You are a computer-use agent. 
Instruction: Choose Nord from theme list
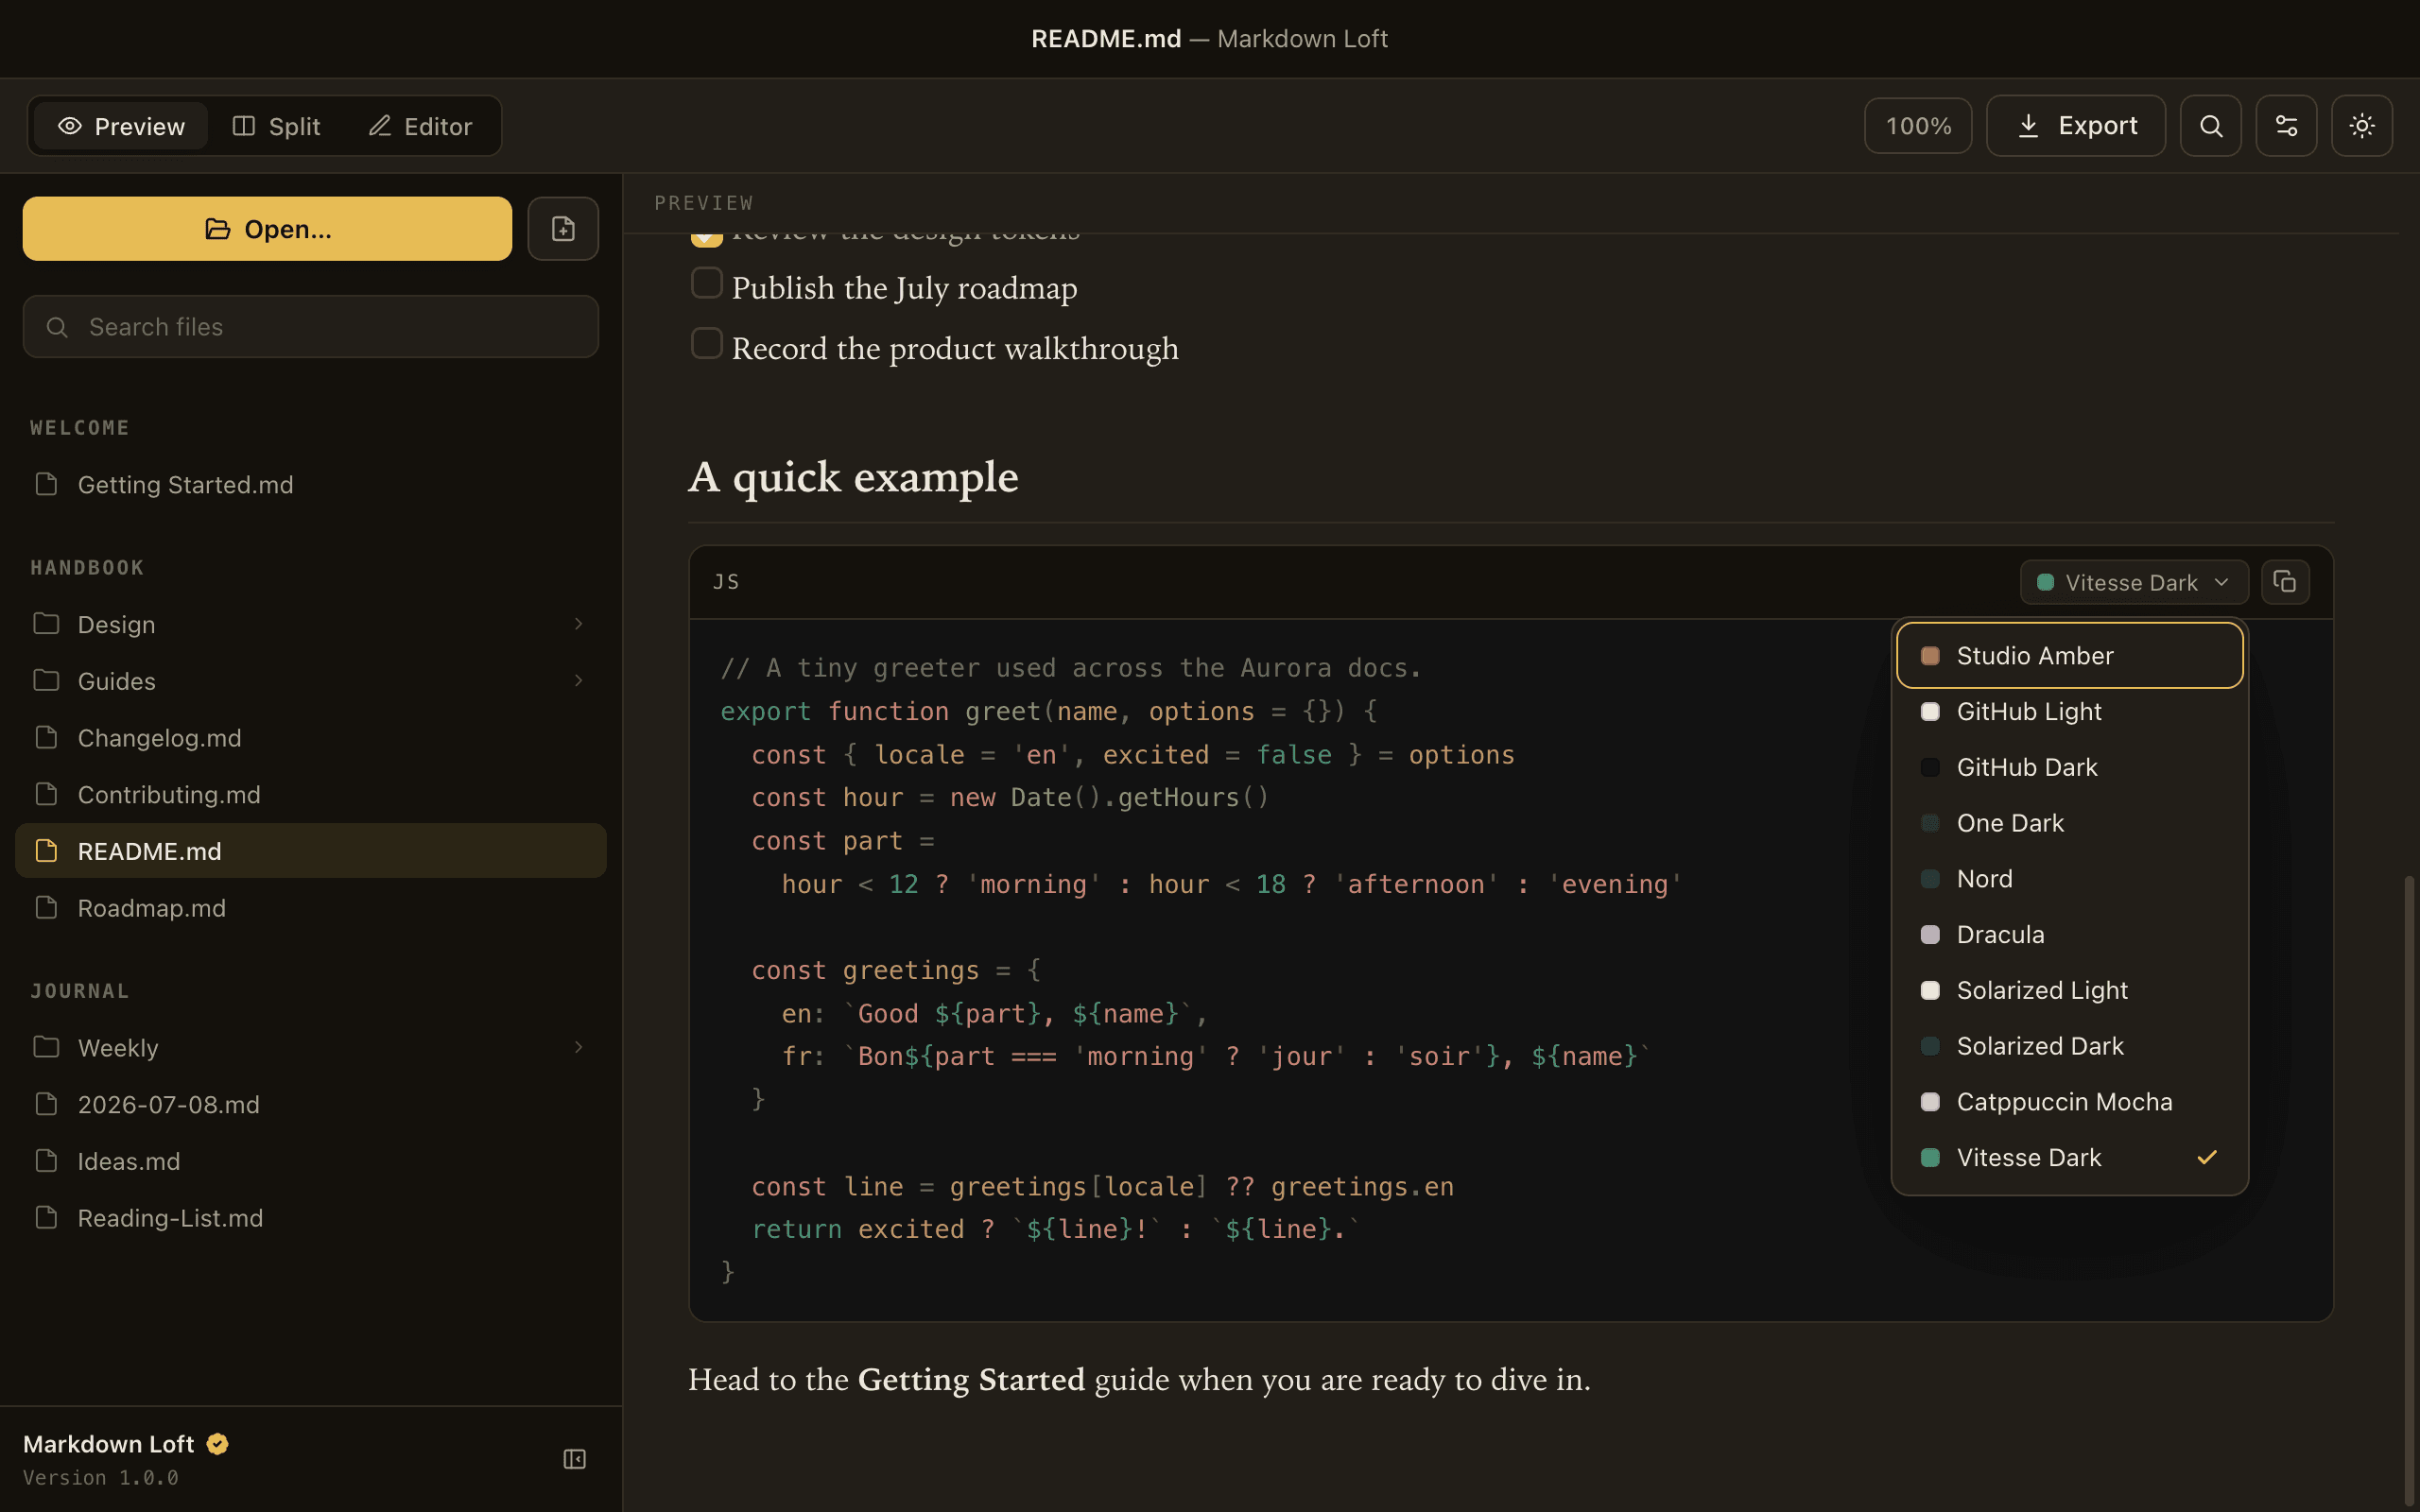[x=2070, y=879]
